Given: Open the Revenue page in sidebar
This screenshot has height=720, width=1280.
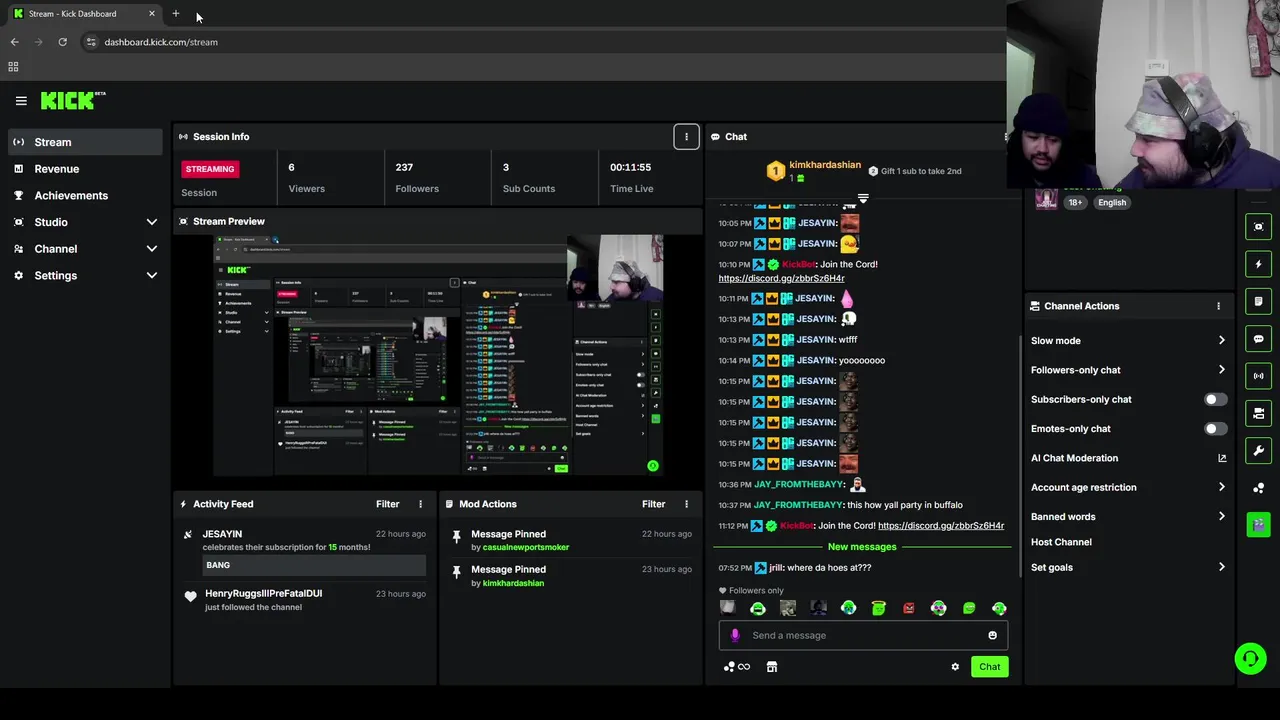Looking at the screenshot, I should pos(85,169).
